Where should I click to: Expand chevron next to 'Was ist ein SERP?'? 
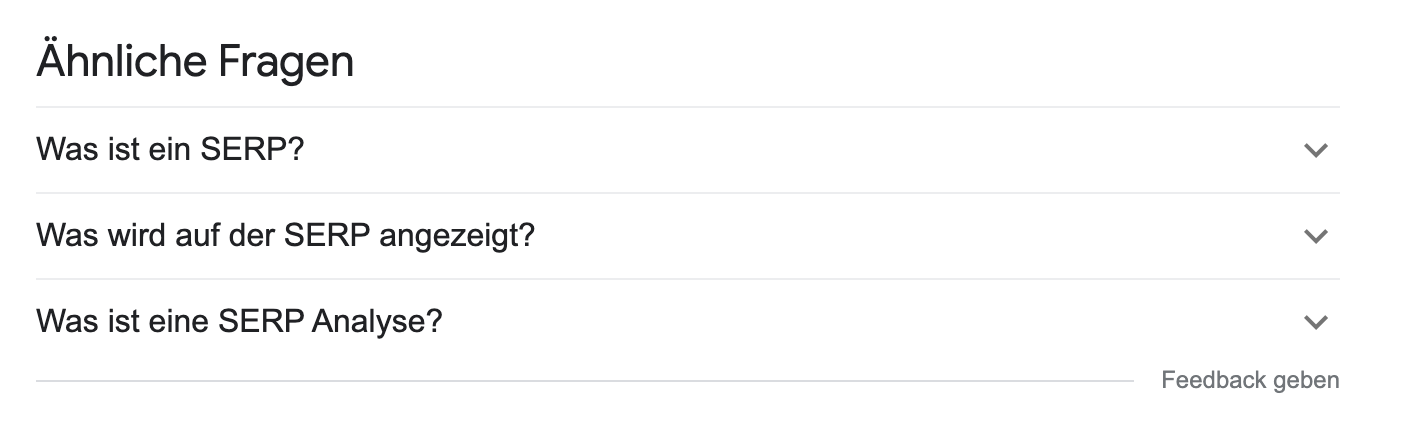pos(1315,151)
